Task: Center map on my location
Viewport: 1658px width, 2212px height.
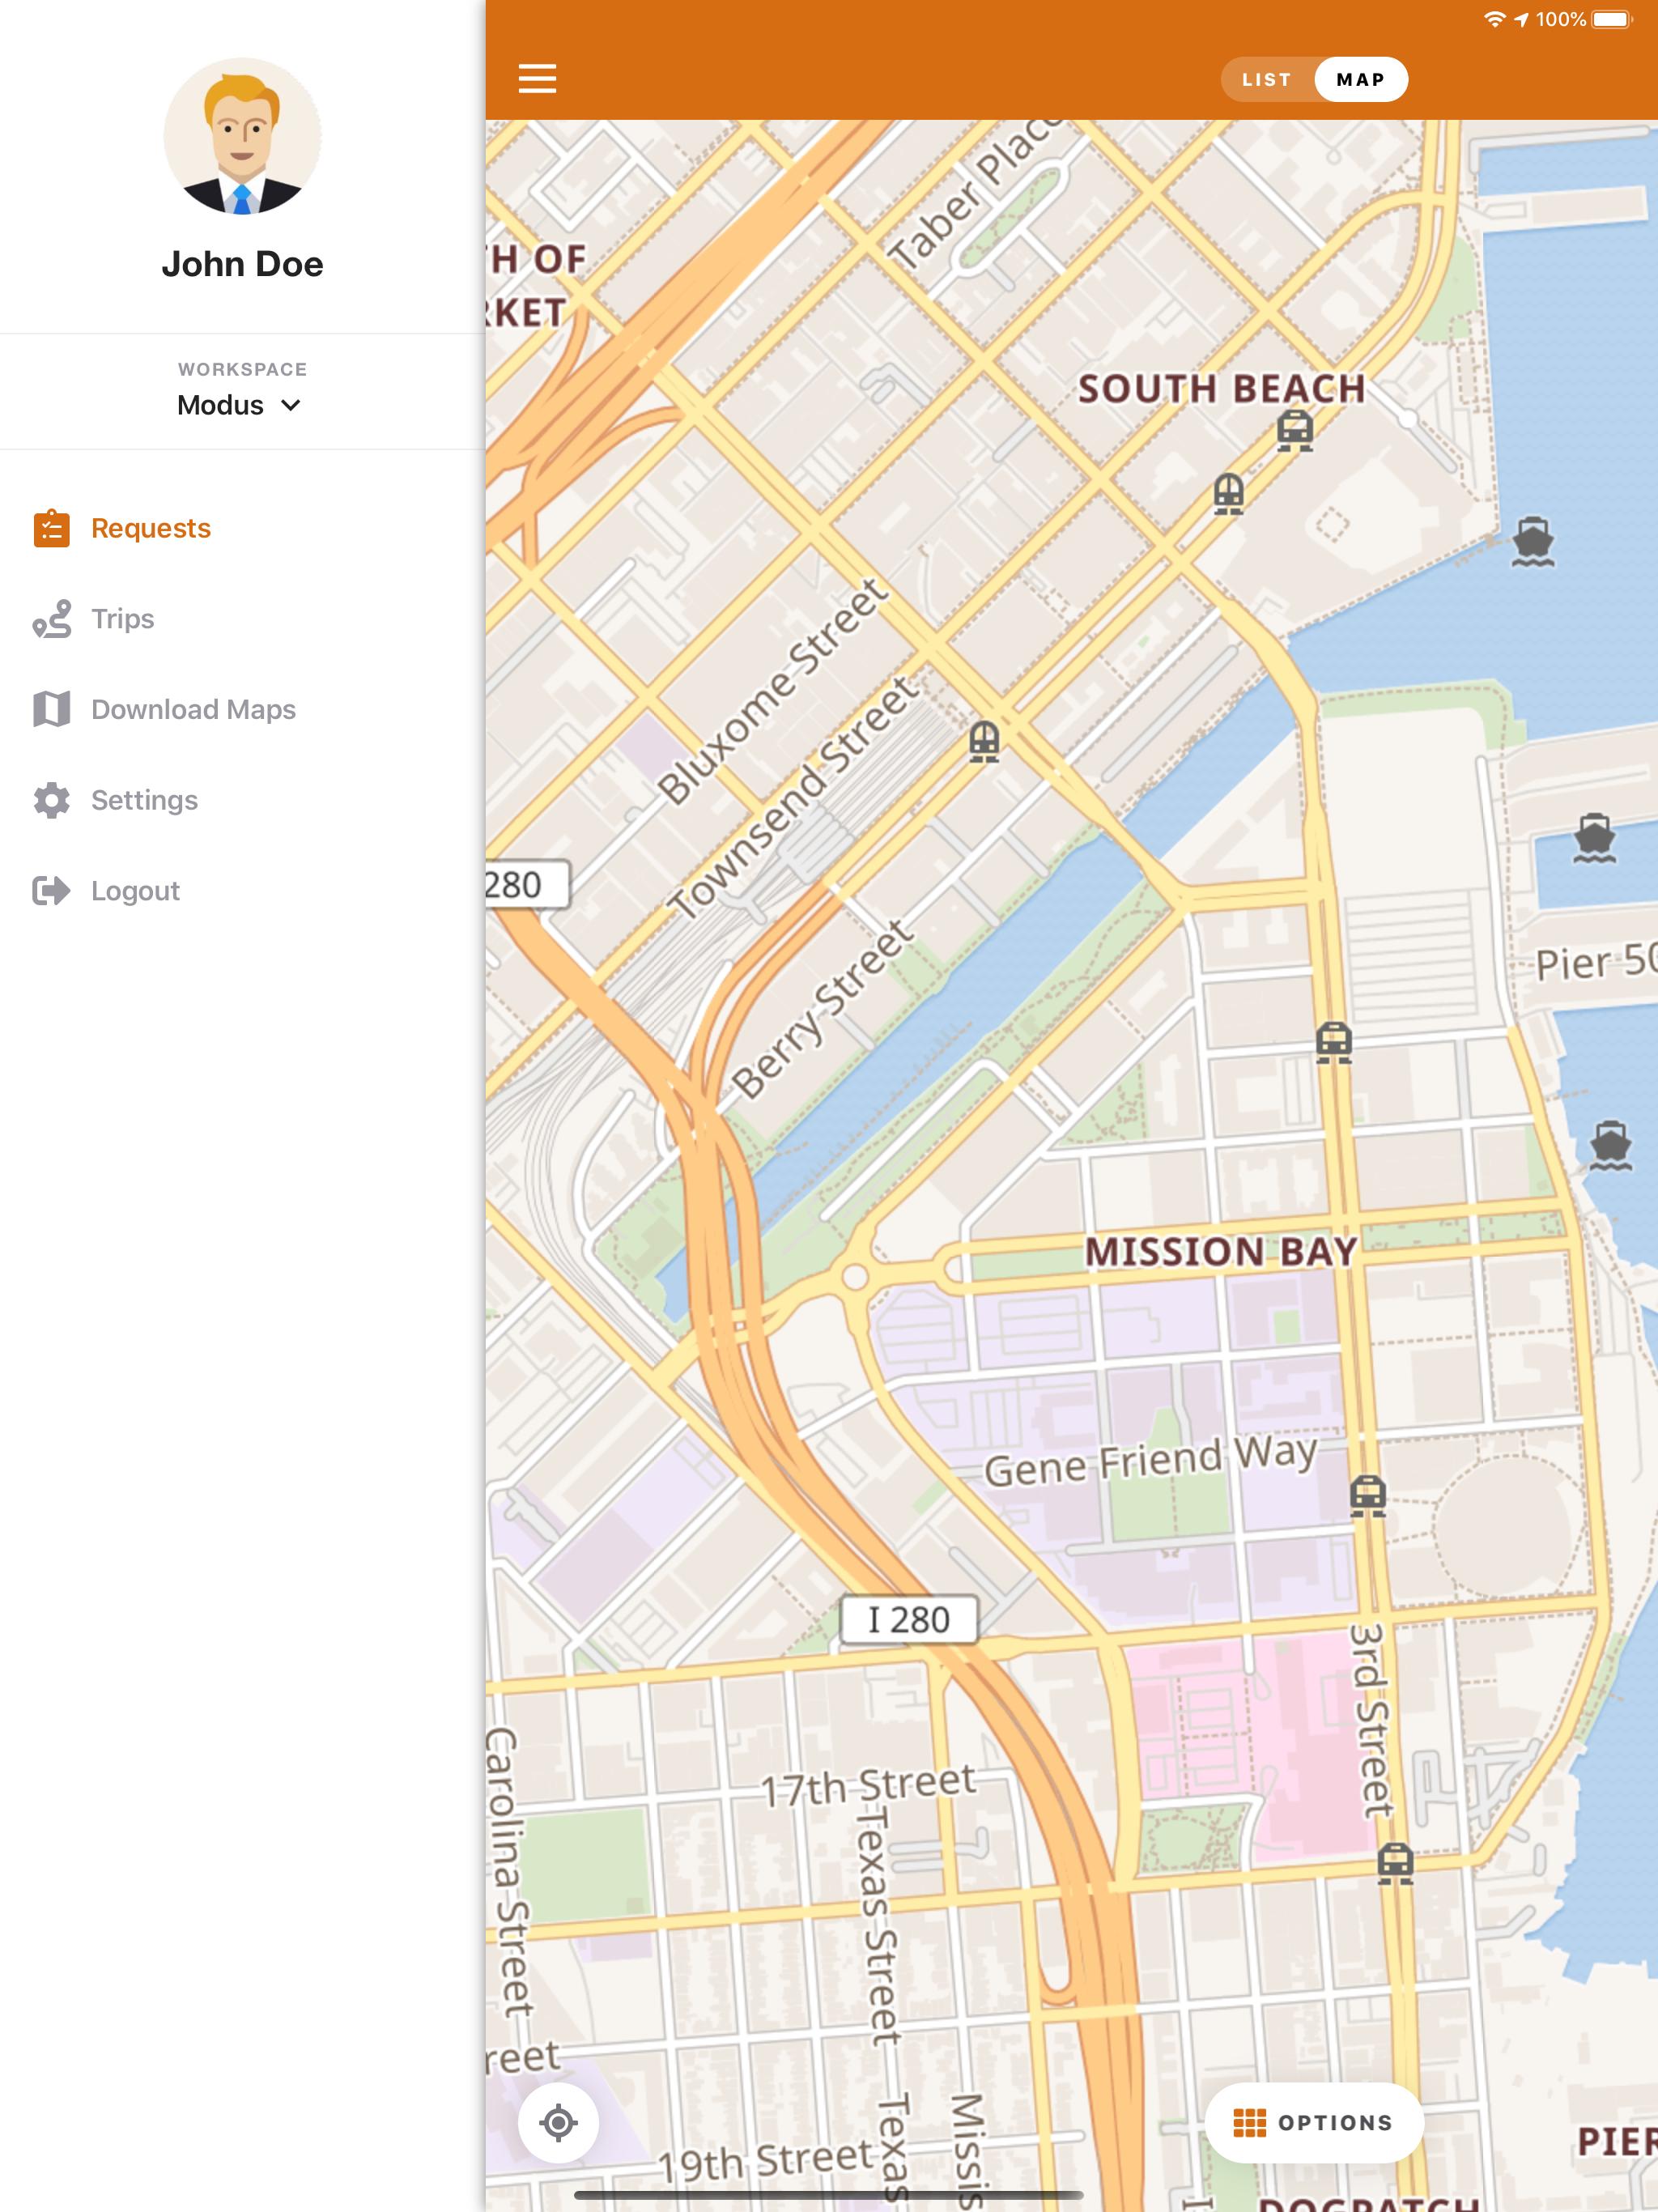Action: click(558, 2122)
